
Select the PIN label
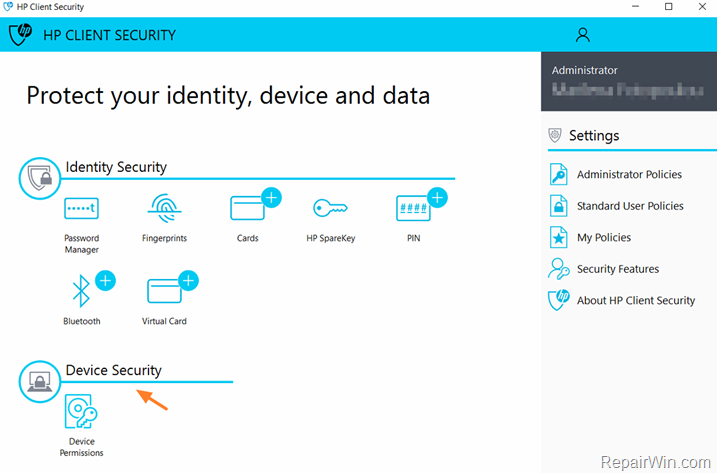413,238
